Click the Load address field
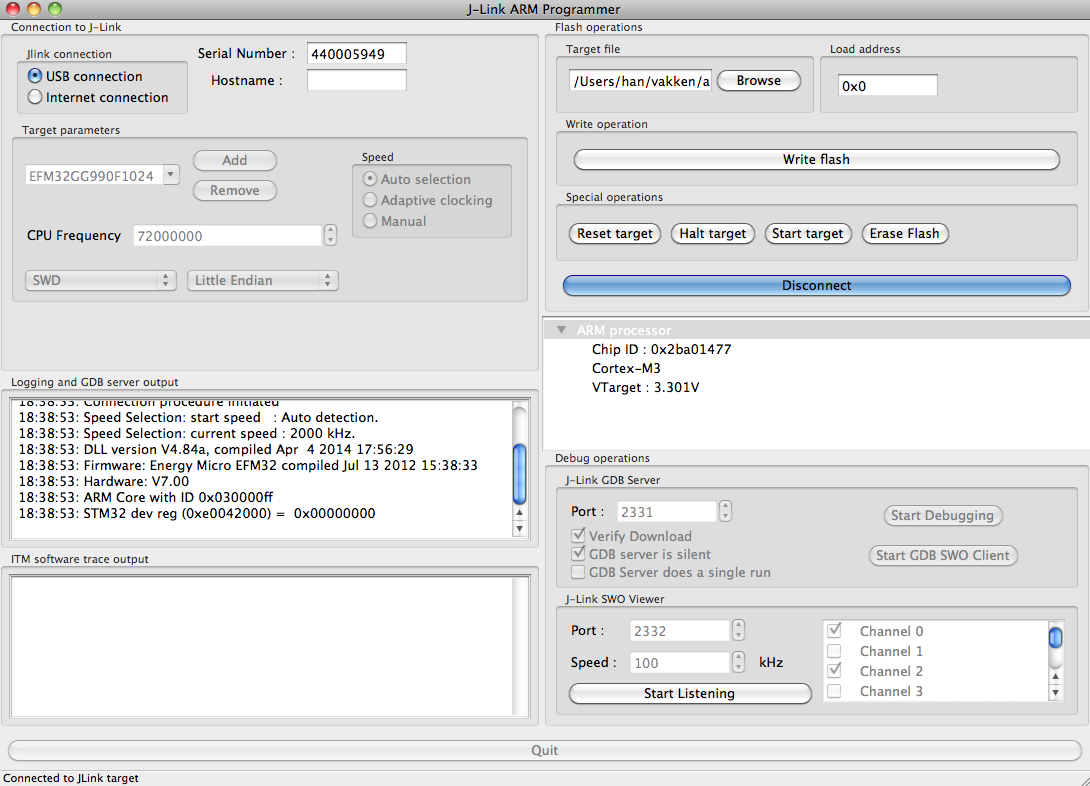The width and height of the screenshot is (1090, 786). point(887,85)
